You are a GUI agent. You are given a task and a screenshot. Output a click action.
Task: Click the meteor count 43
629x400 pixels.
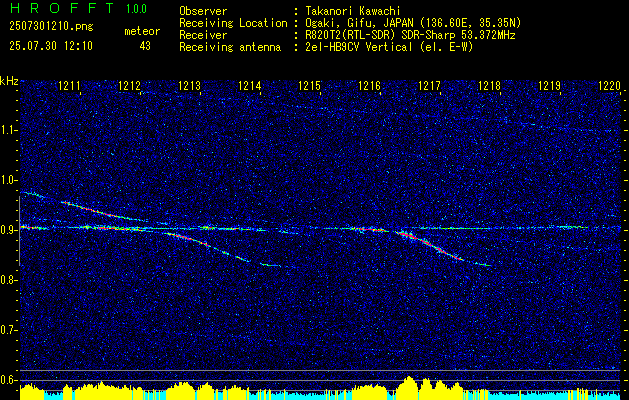[145, 46]
